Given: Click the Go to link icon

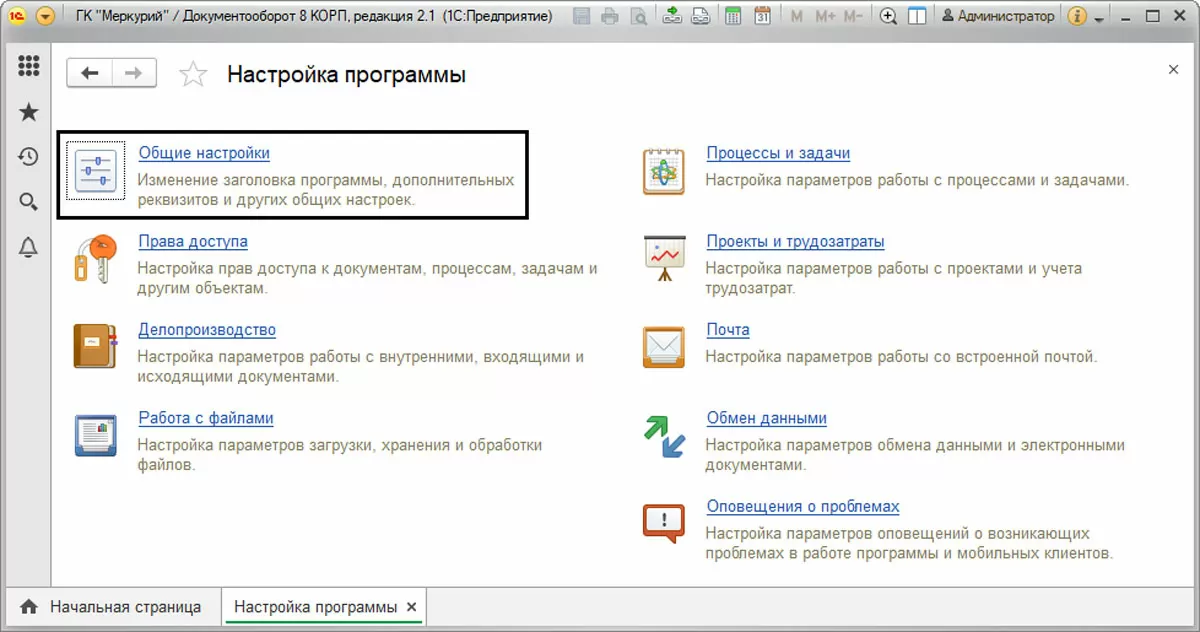Looking at the screenshot, I should 701,16.
